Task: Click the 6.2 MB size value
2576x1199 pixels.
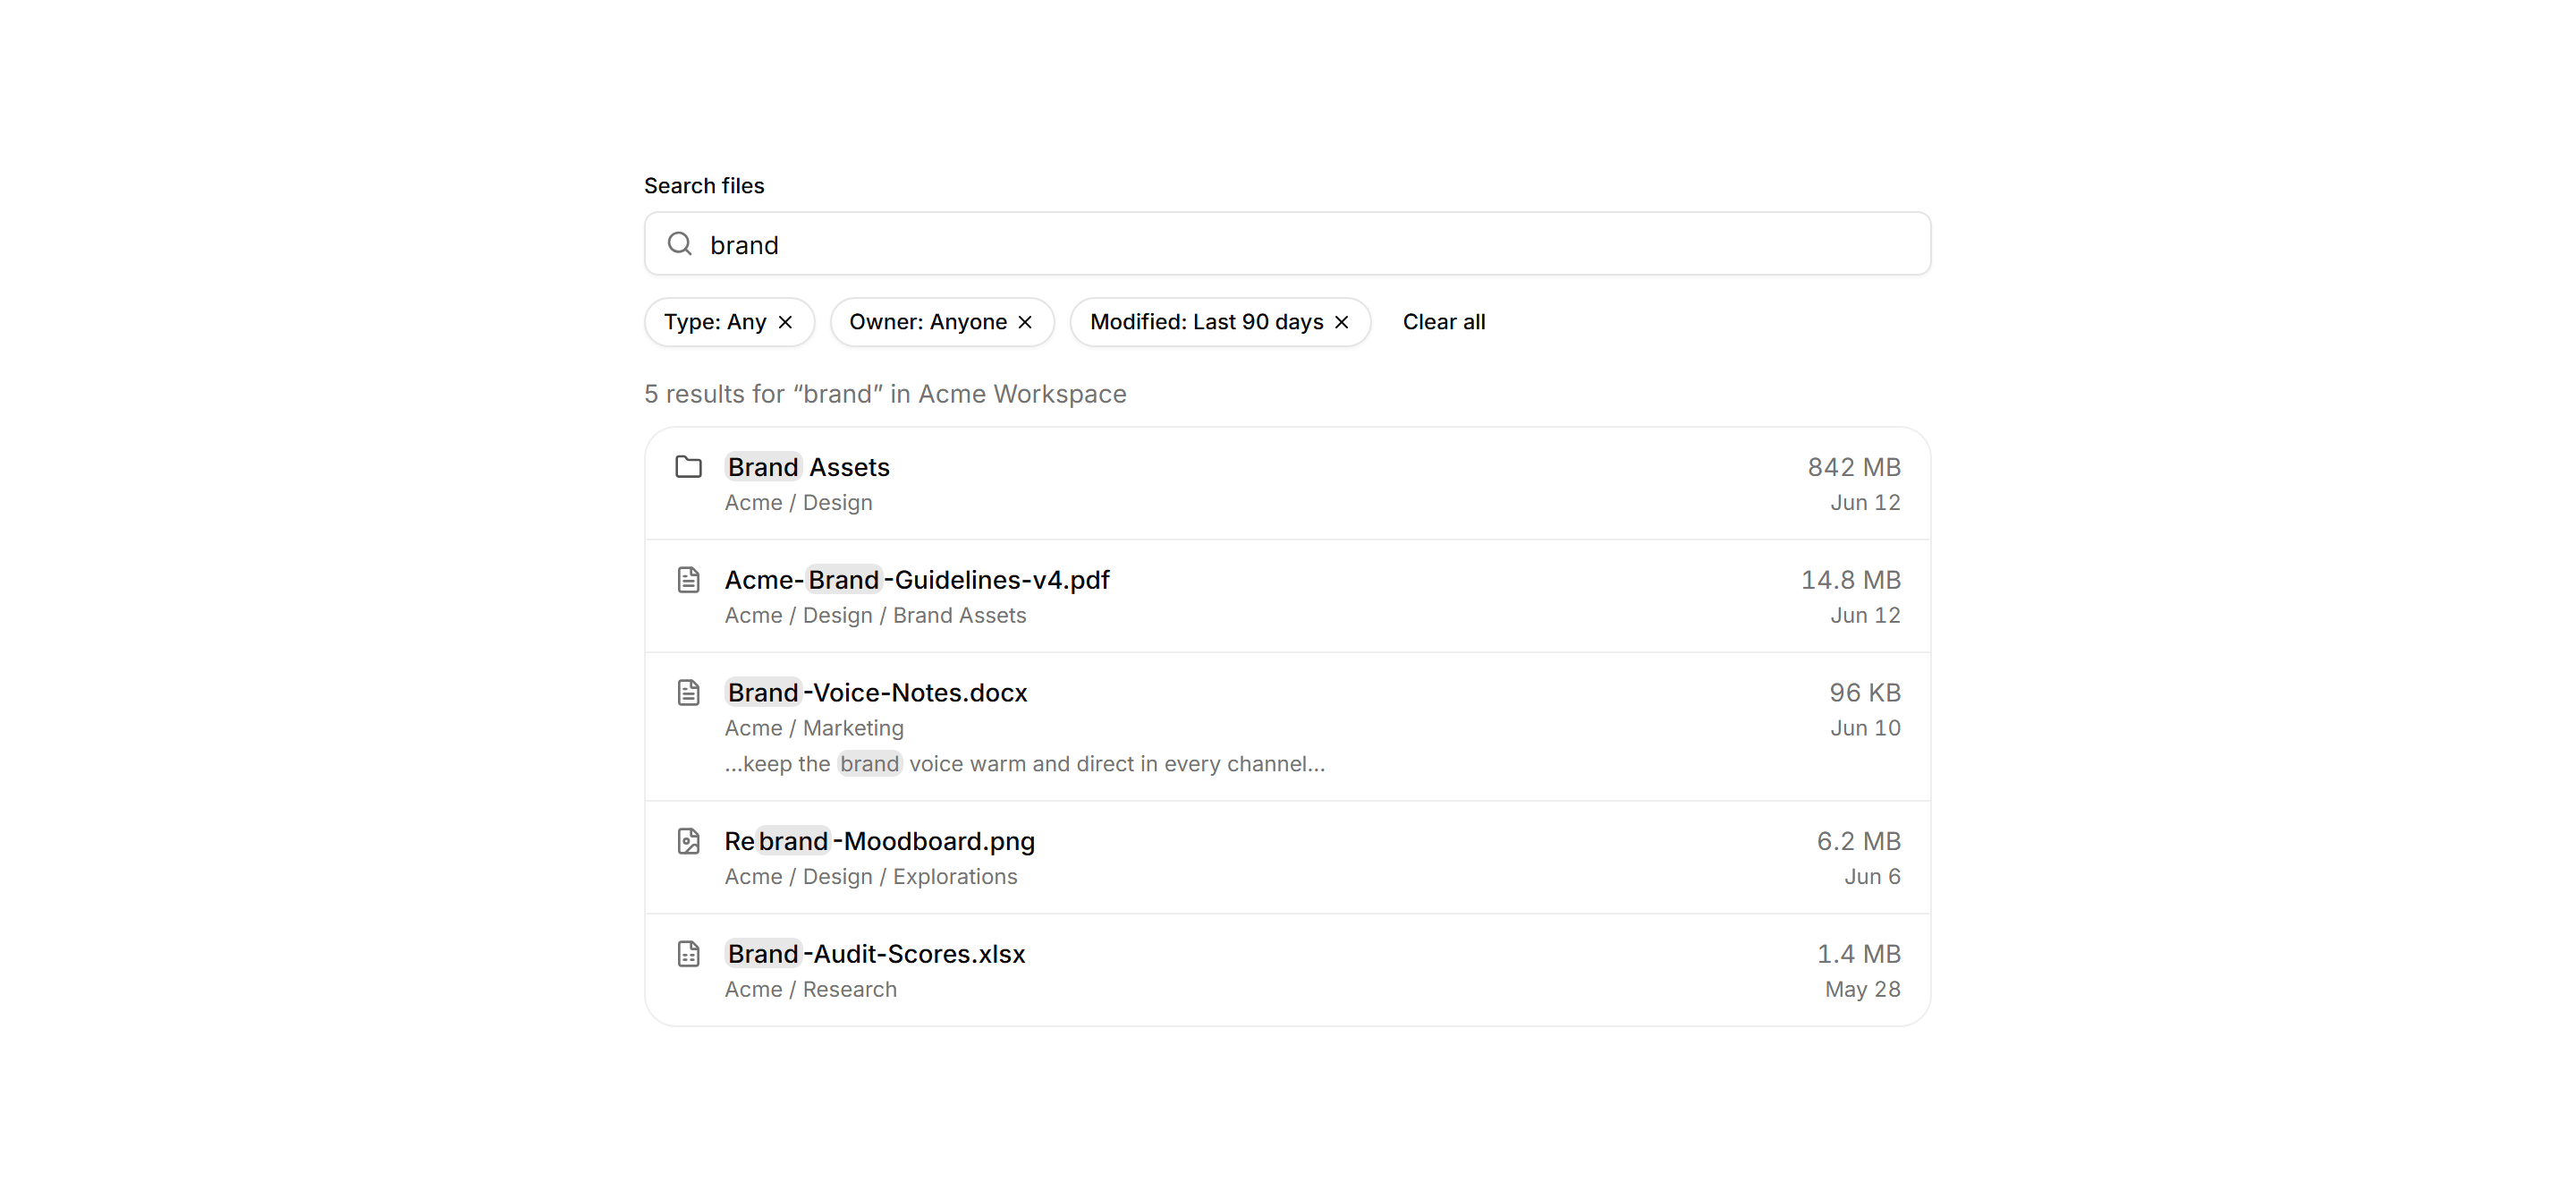Action: [1859, 841]
